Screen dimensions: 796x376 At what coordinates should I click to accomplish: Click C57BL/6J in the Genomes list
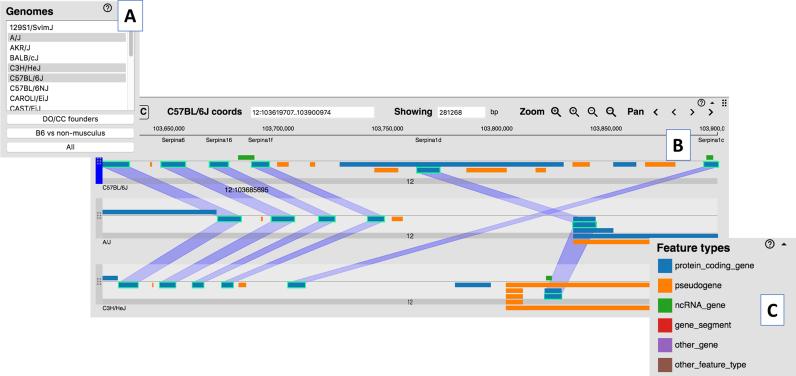67,78
